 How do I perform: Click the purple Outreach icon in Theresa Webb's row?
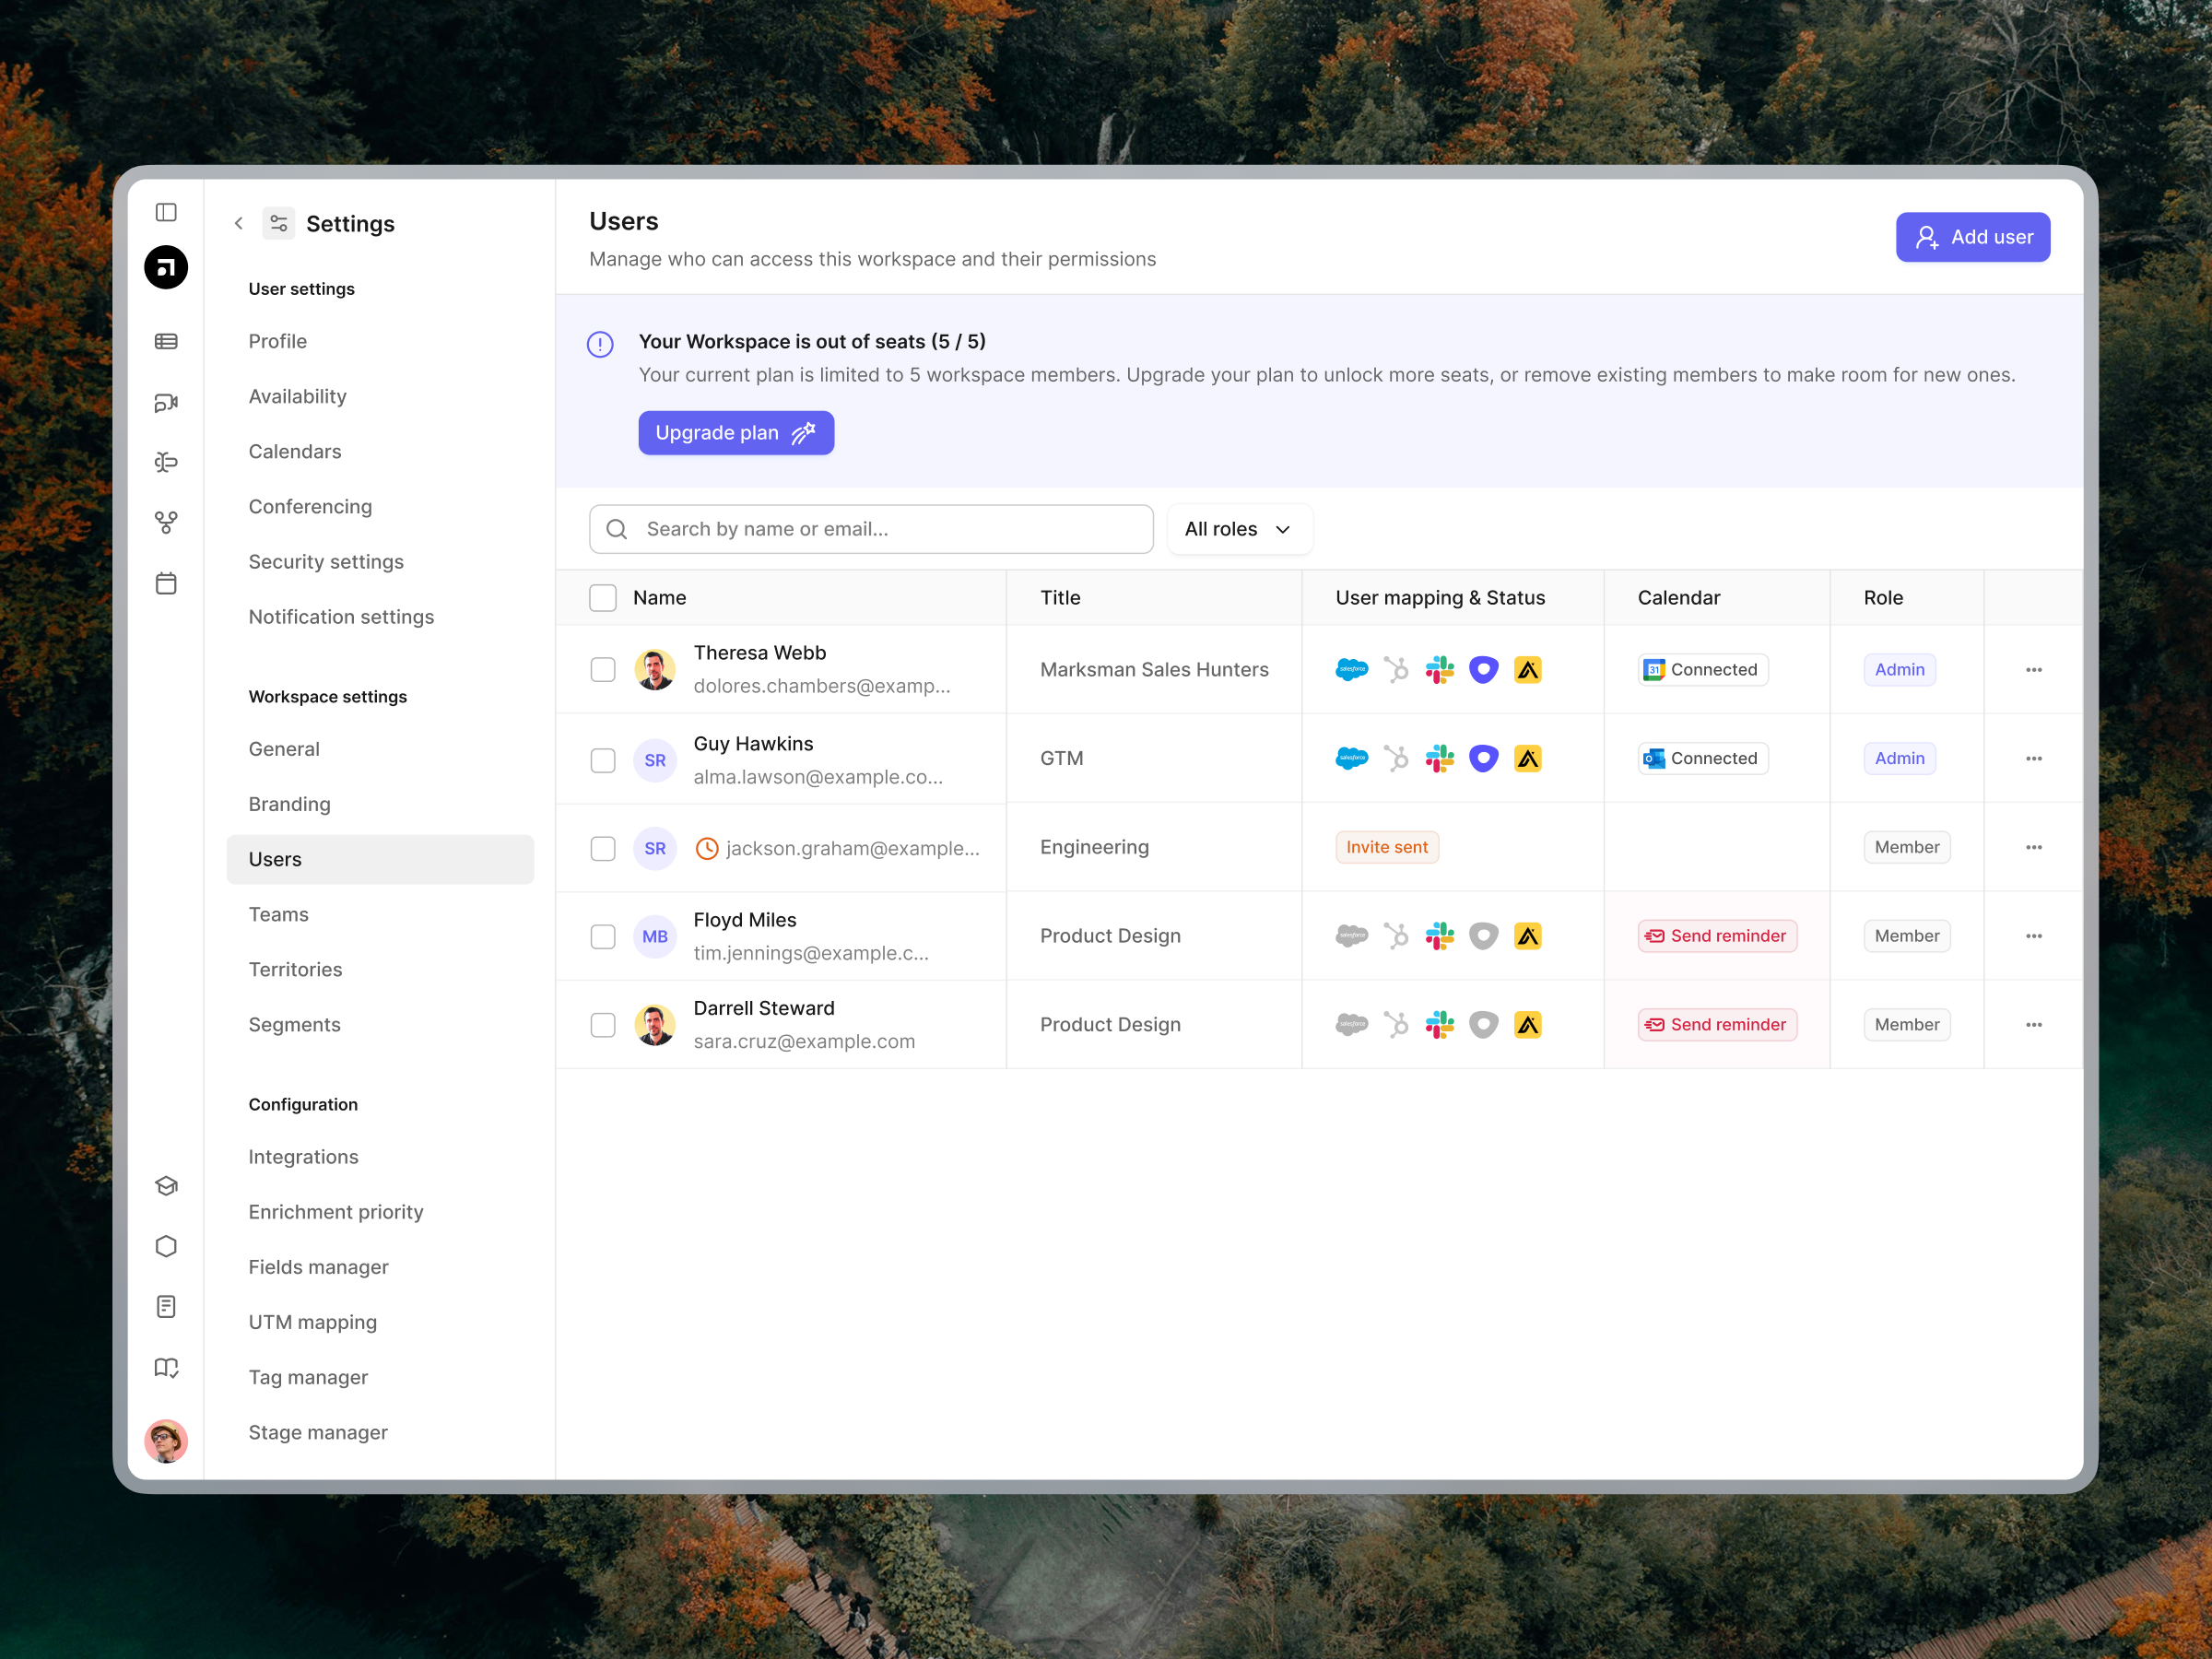pyautogui.click(x=1484, y=669)
